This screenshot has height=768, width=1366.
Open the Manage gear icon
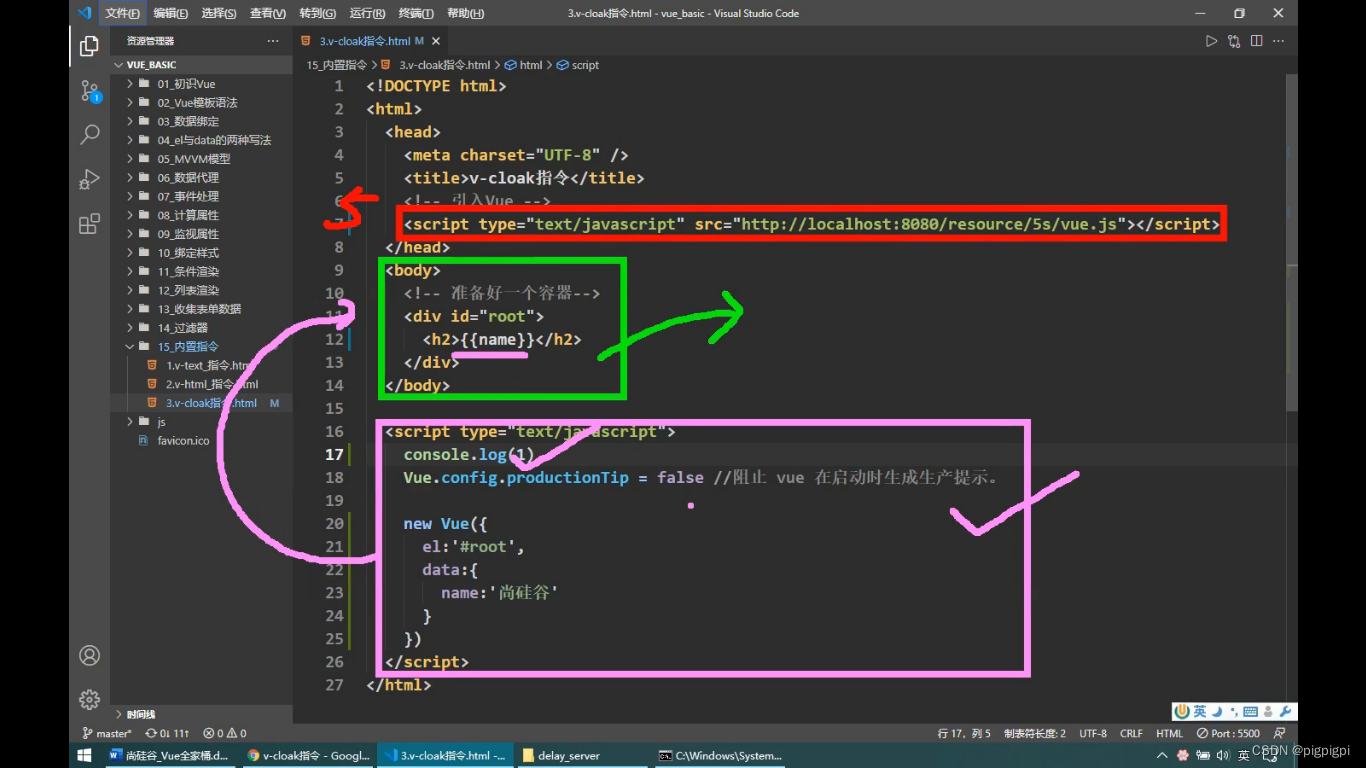click(89, 699)
